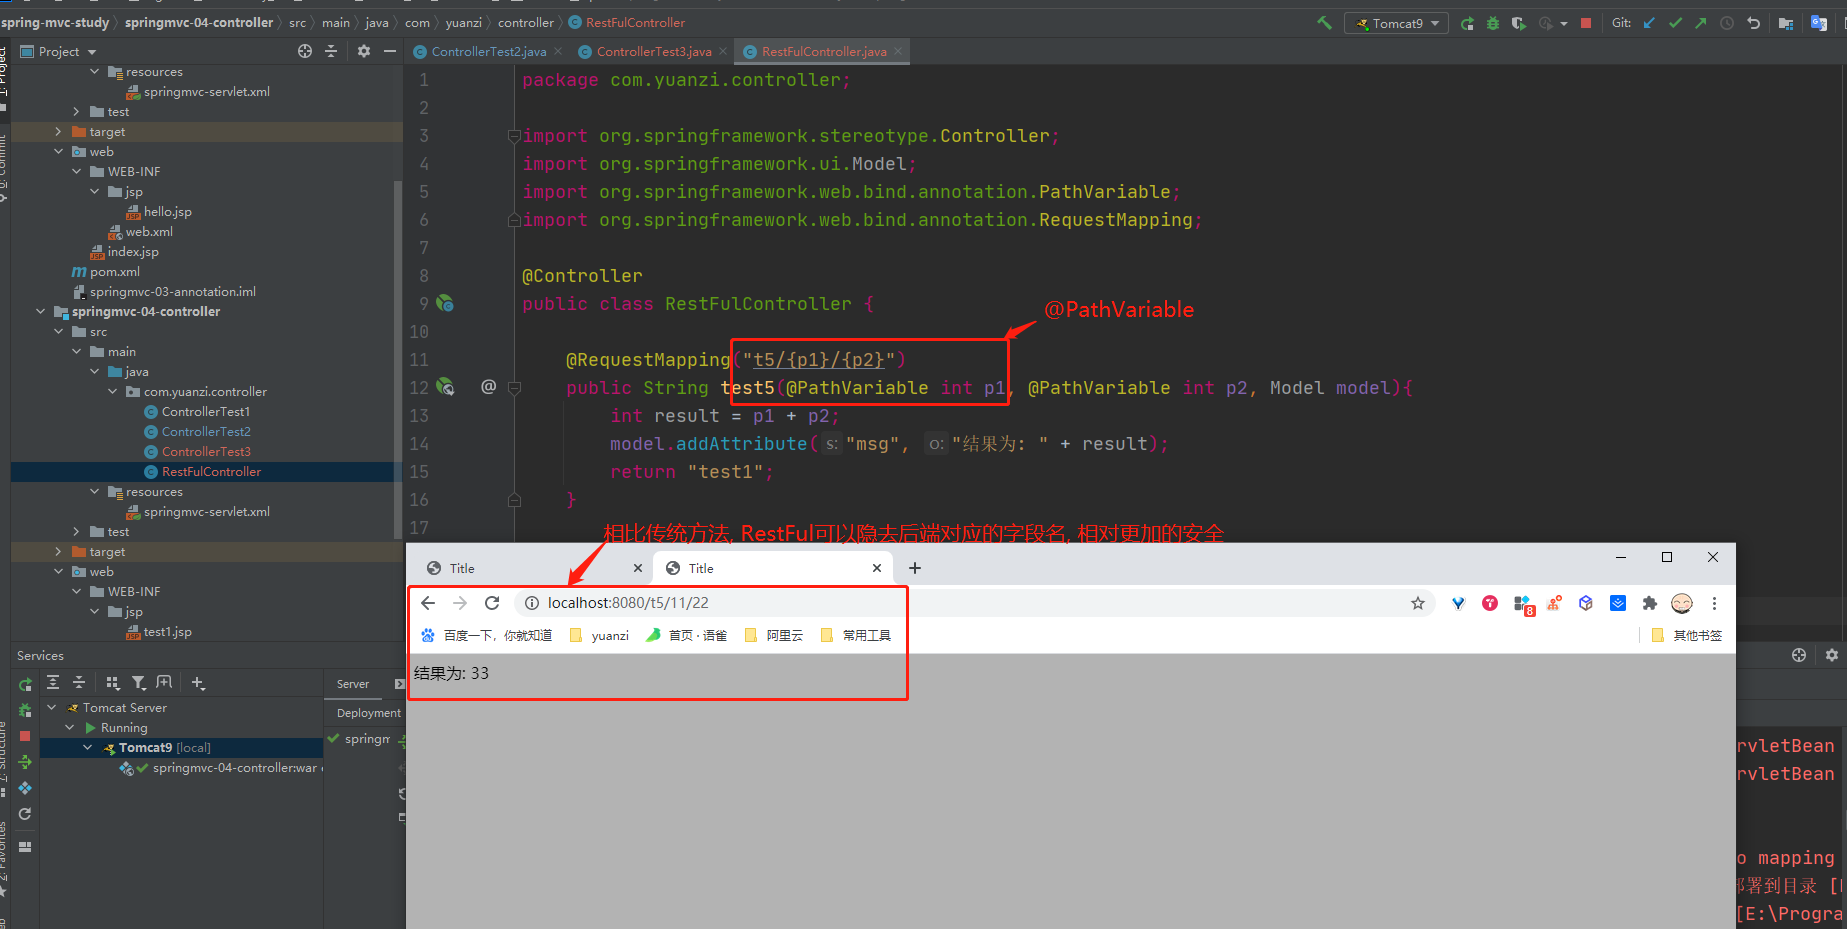1847x929 pixels.
Task: Select the Server tab in Services
Action: 353,684
